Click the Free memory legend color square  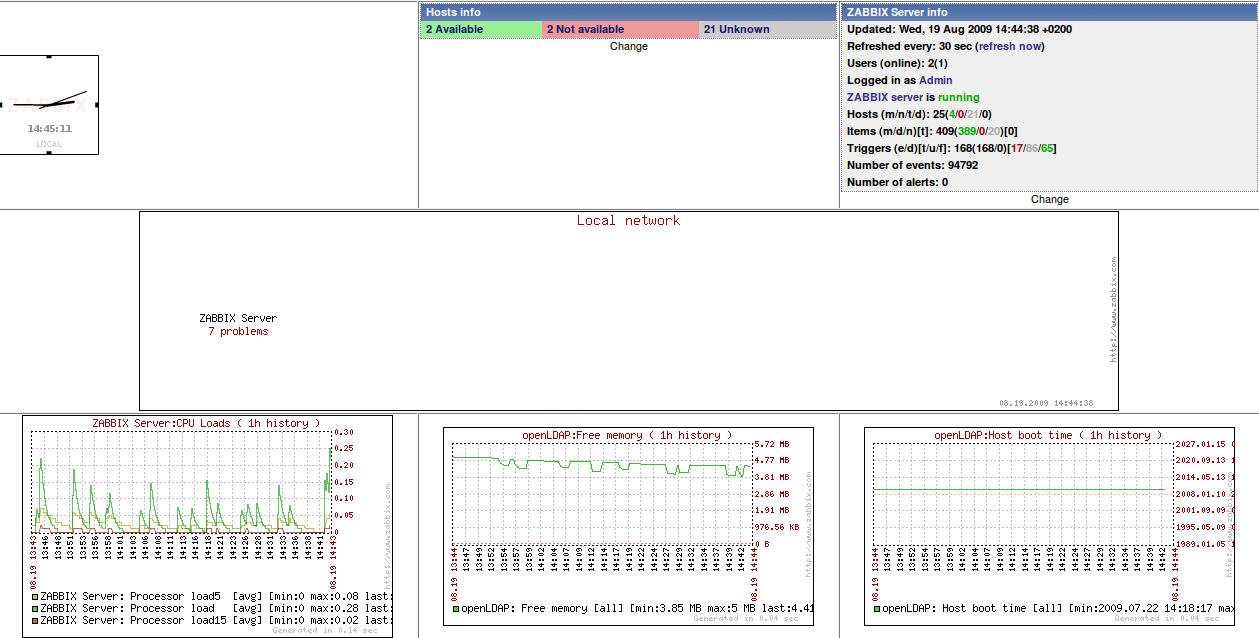(x=456, y=608)
